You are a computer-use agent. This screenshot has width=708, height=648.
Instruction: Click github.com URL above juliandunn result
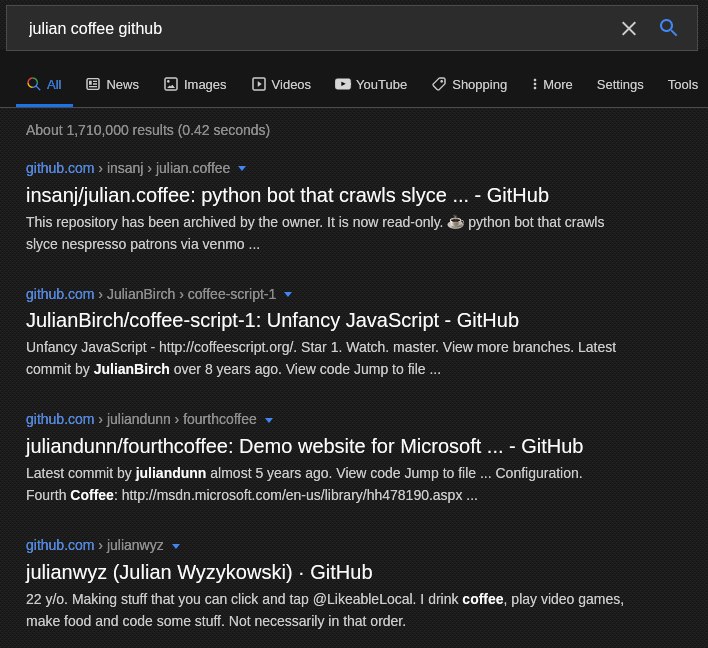pyautogui.click(x=60, y=419)
